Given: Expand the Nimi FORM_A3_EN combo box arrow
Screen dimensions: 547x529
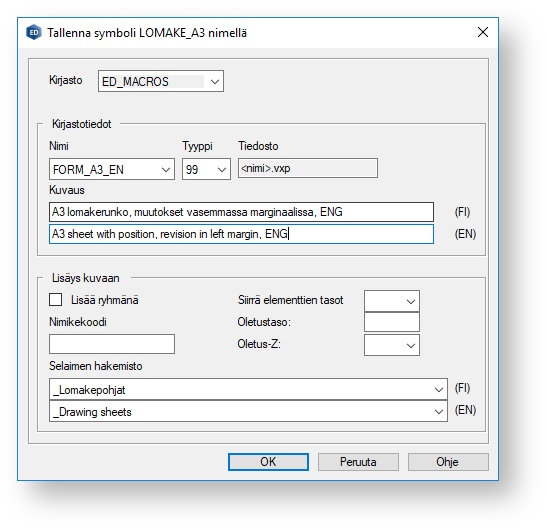Looking at the screenshot, I should click(166, 170).
